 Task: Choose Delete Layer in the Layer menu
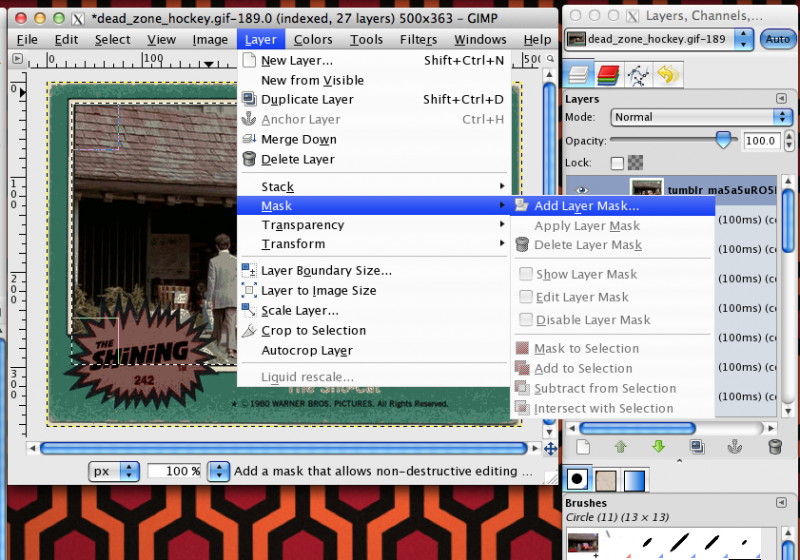pos(374,159)
